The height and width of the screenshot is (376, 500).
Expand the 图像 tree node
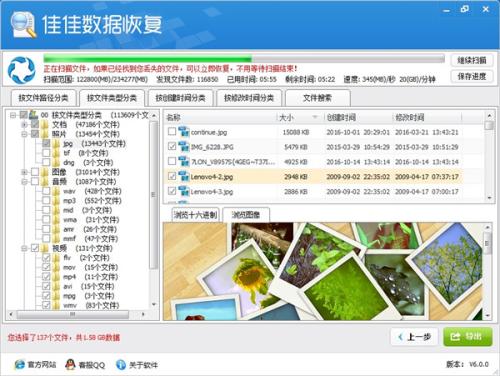24,172
